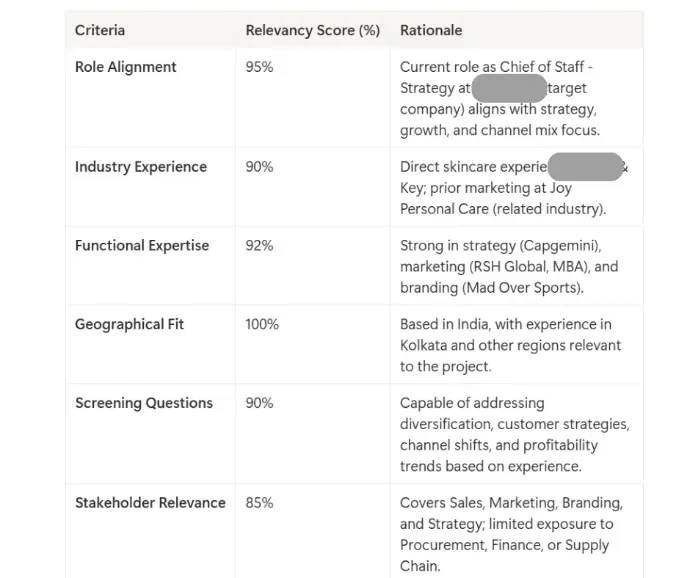This screenshot has height=578, width=690.
Task: Click the Relevancy Score (%) column header
Action: click(312, 30)
